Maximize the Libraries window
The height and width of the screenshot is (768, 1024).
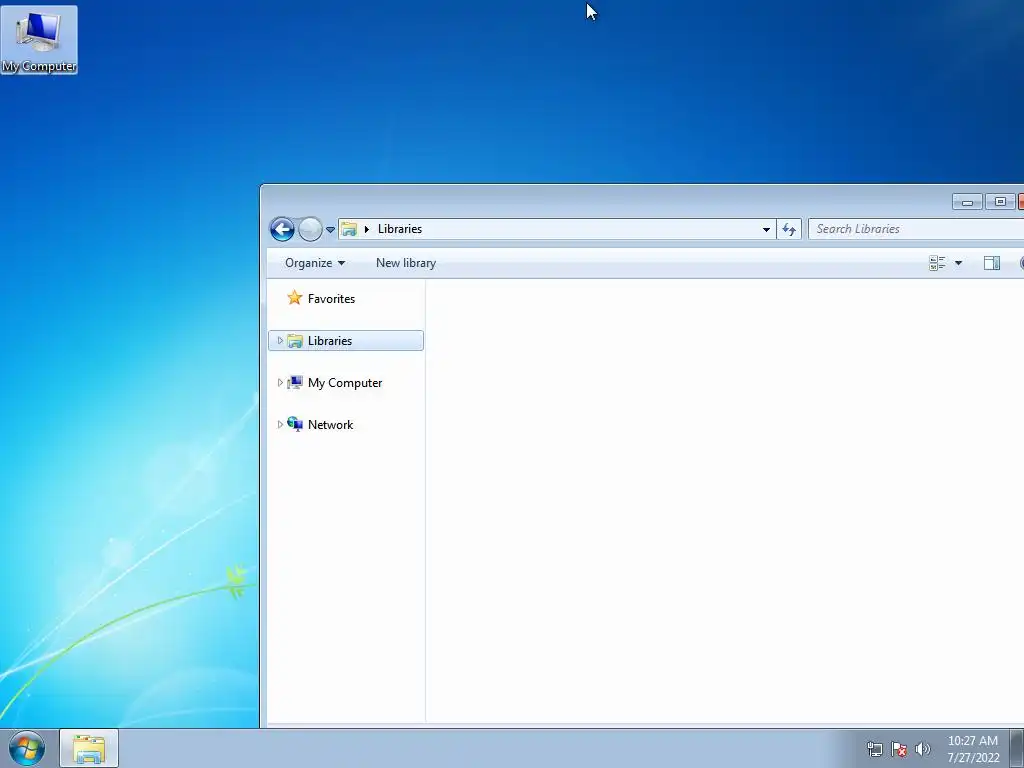pyautogui.click(x=999, y=202)
